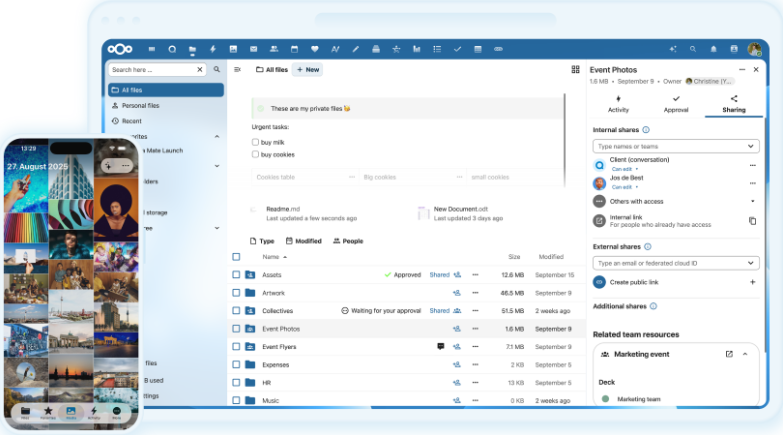This screenshot has height=435, width=783.
Task: Open the Talk app icon in top bar
Action: (x=172, y=49)
